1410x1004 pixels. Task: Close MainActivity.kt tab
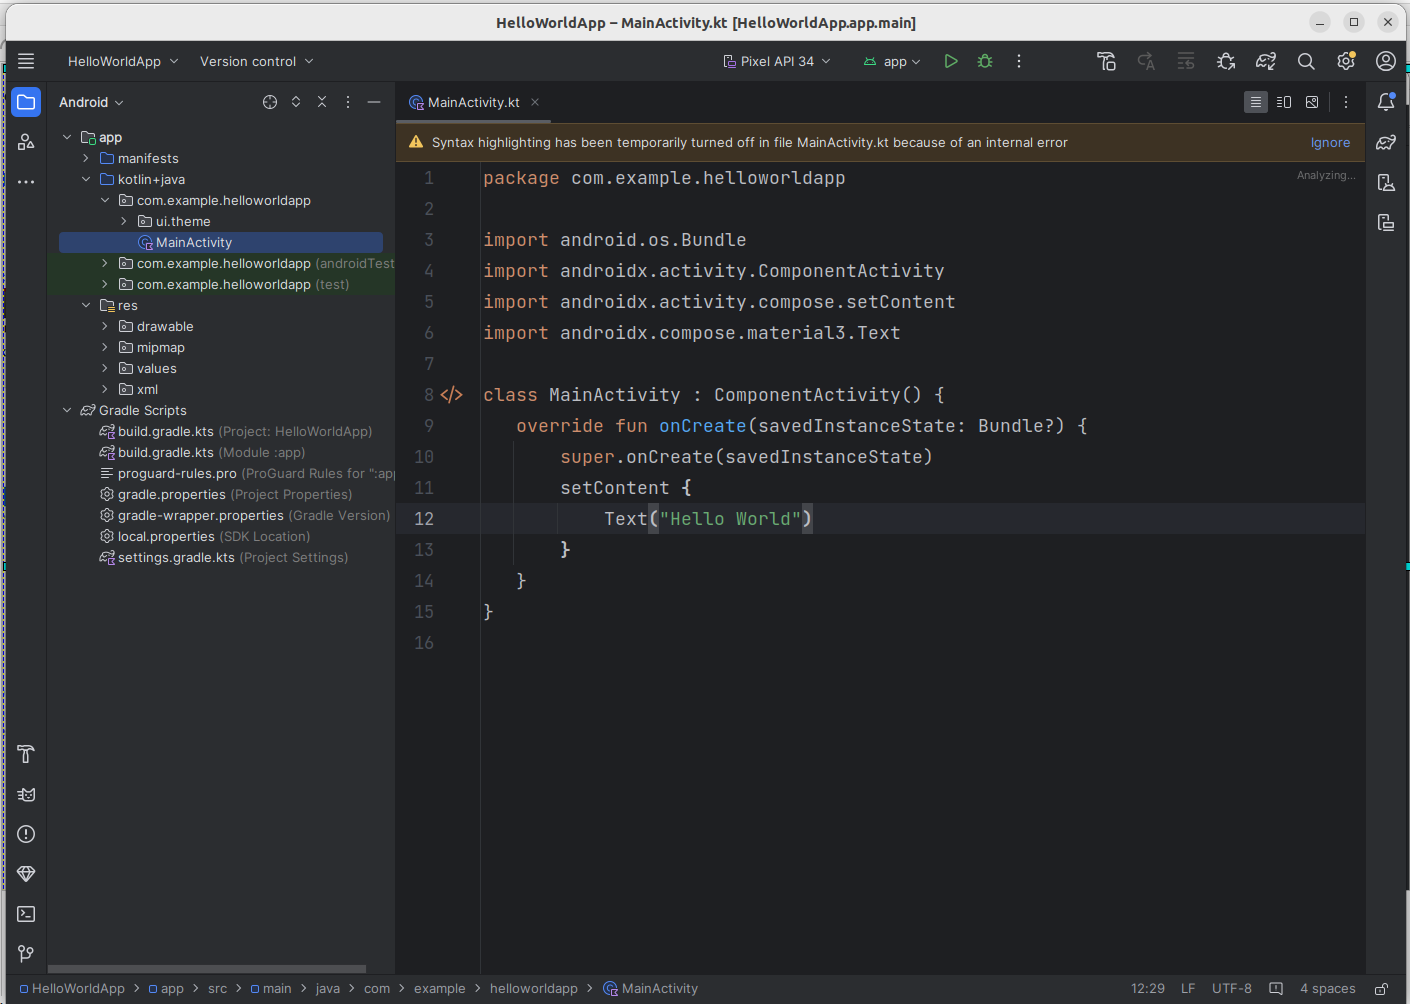535,102
